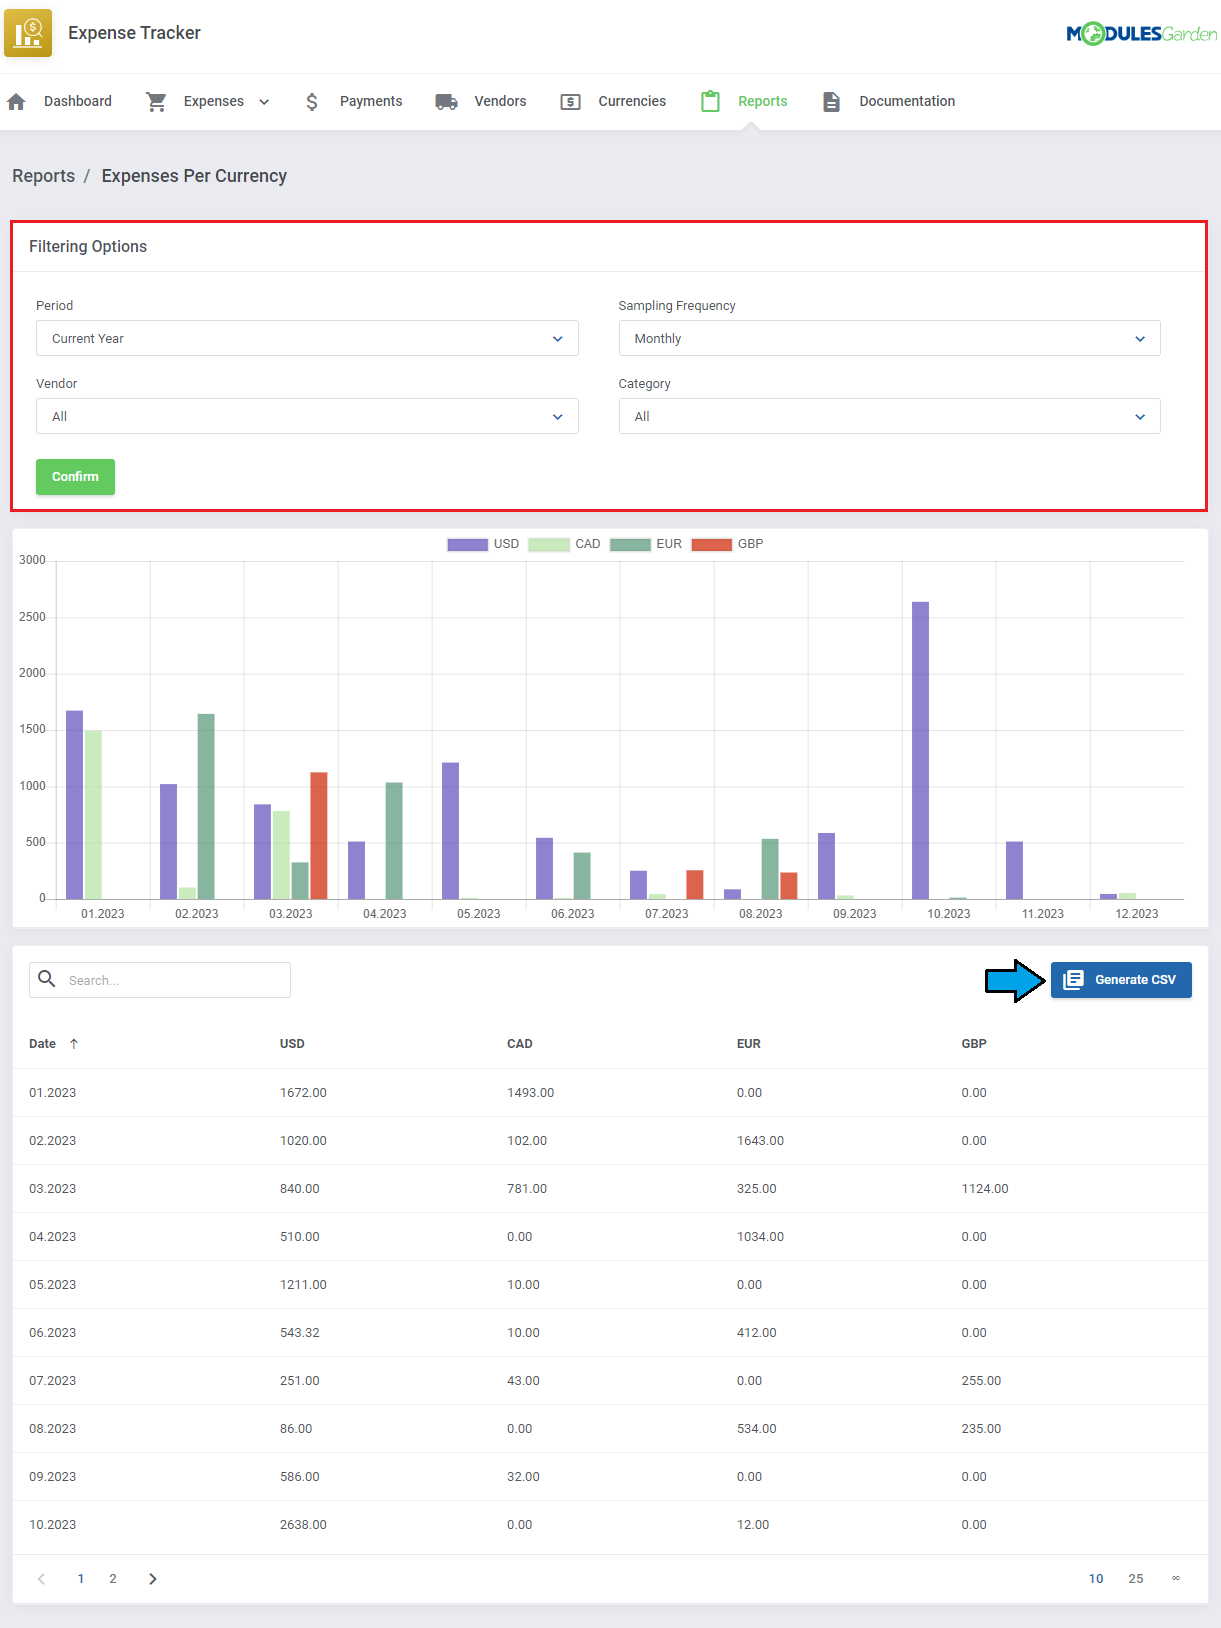
Task: Click the Documentation file icon
Action: coord(831,102)
